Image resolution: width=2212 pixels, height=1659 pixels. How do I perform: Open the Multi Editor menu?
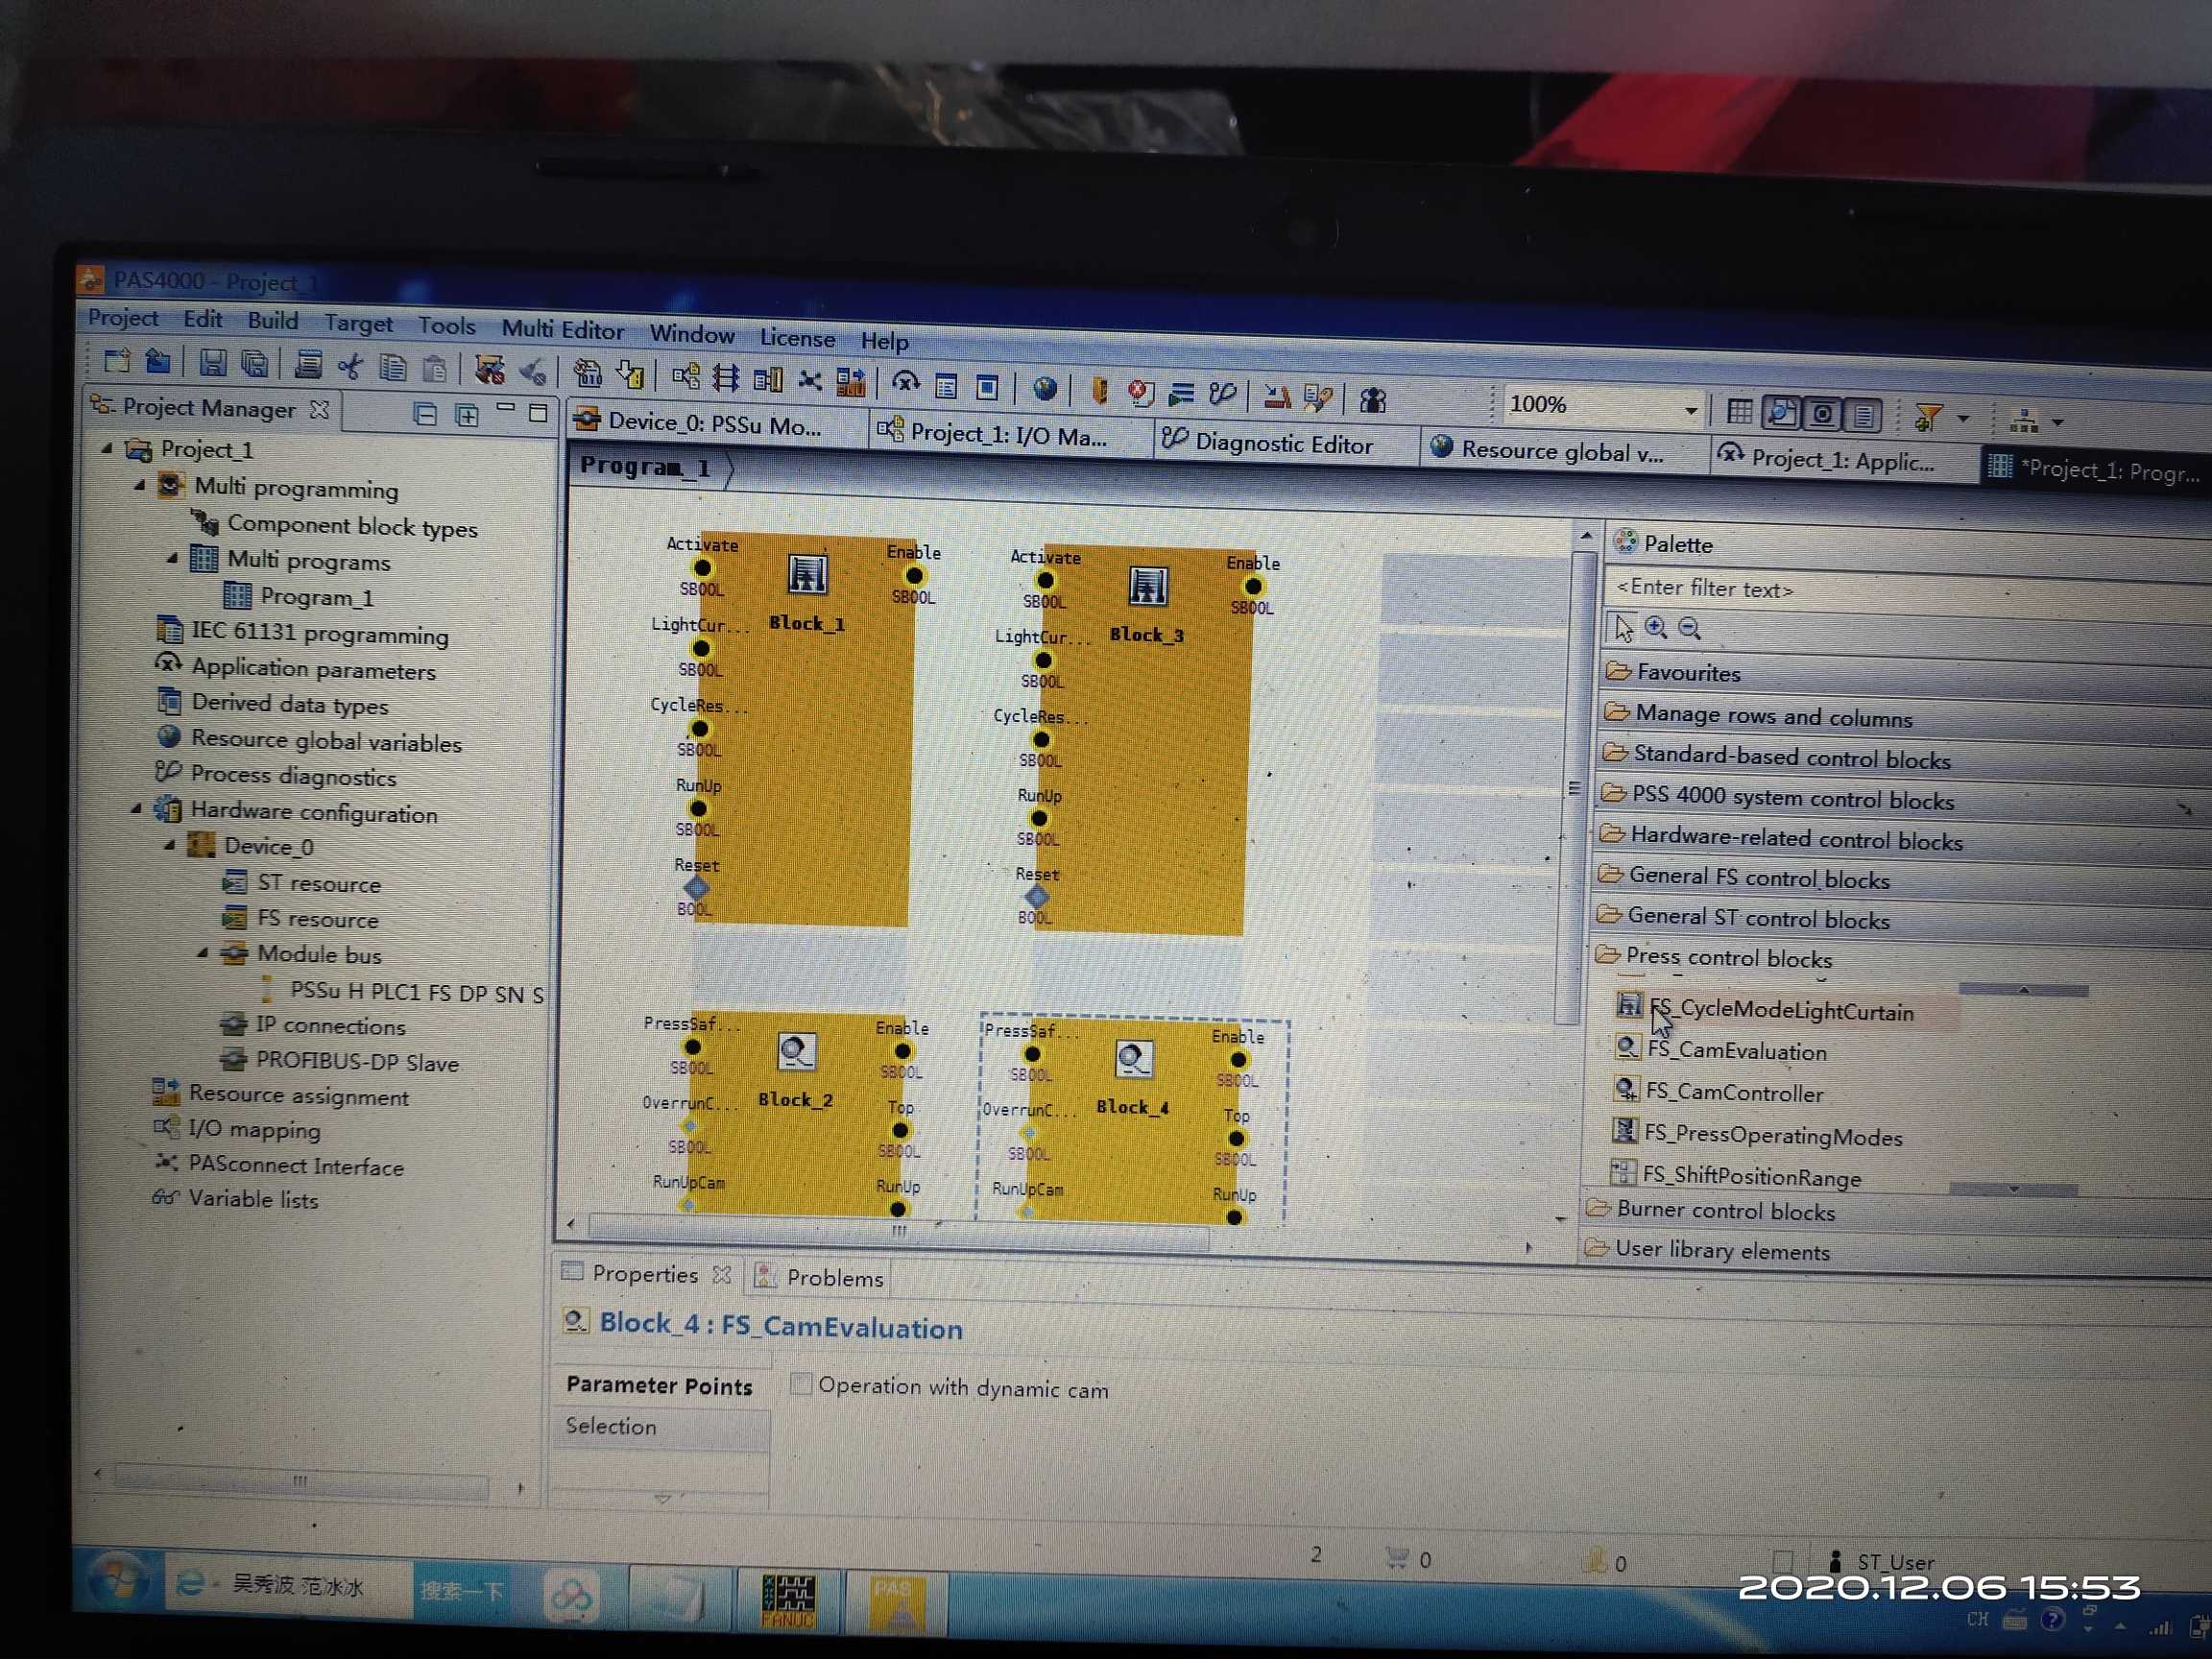pos(562,329)
